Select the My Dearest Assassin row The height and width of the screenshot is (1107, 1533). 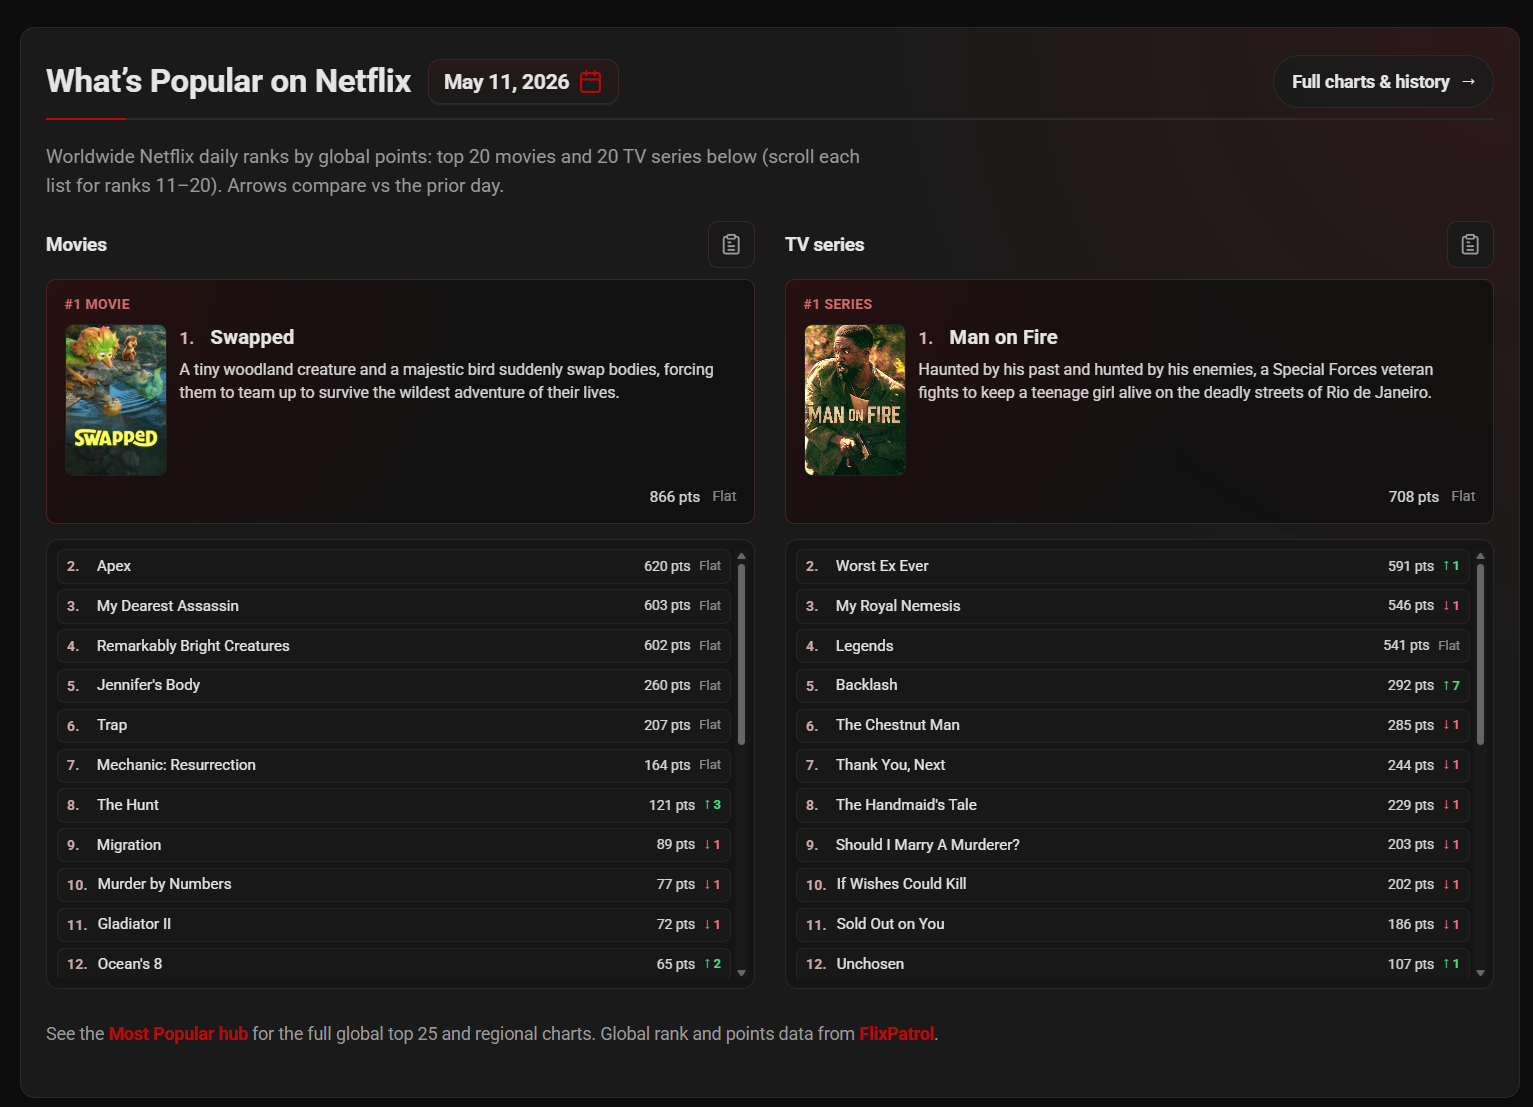(x=394, y=606)
